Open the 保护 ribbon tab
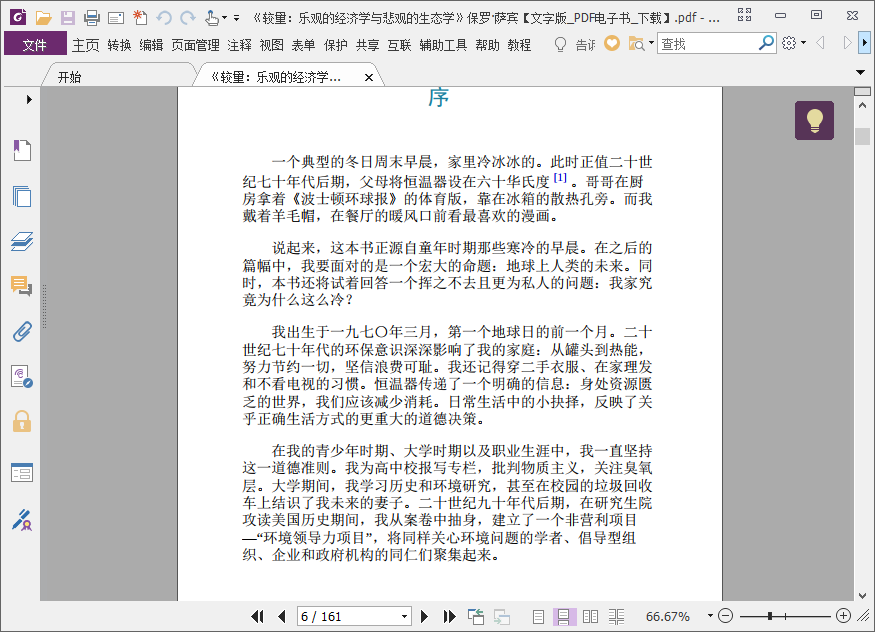 (336, 45)
